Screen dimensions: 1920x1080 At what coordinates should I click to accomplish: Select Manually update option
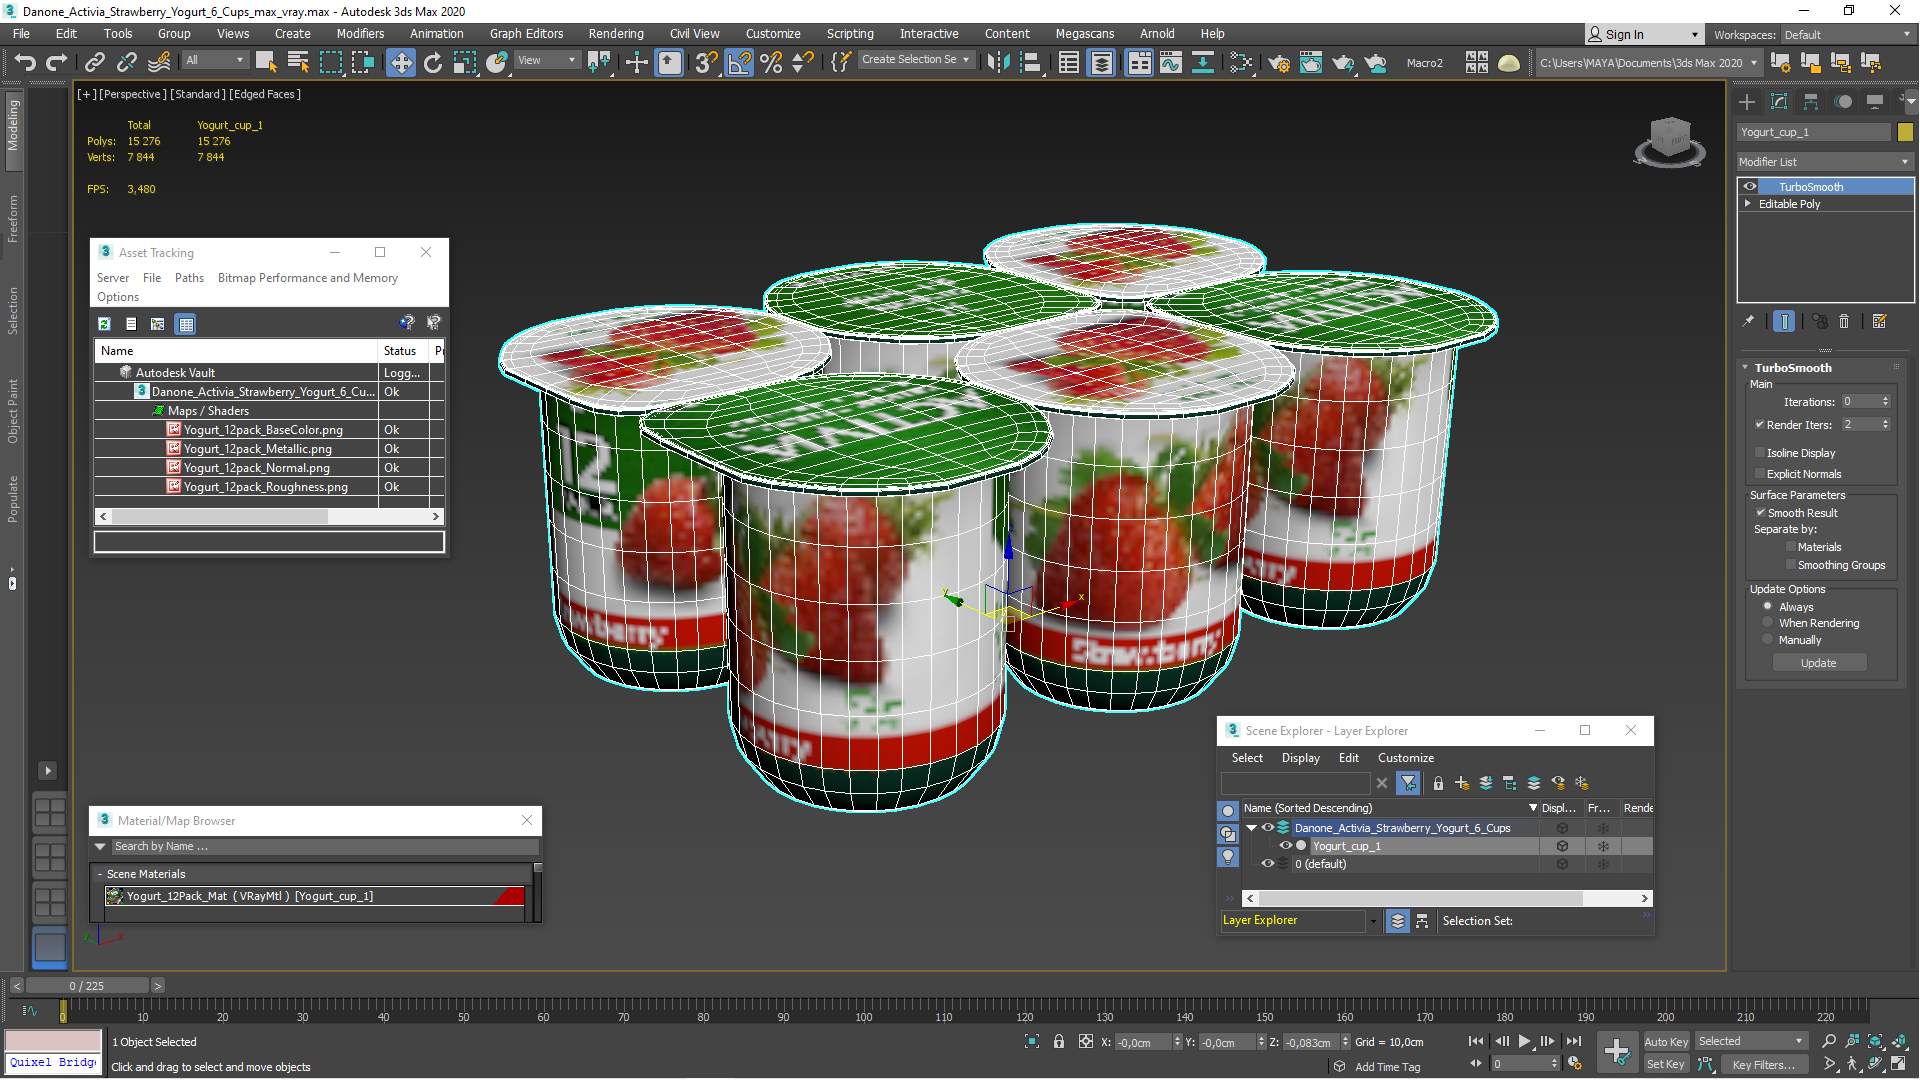[x=1768, y=640]
